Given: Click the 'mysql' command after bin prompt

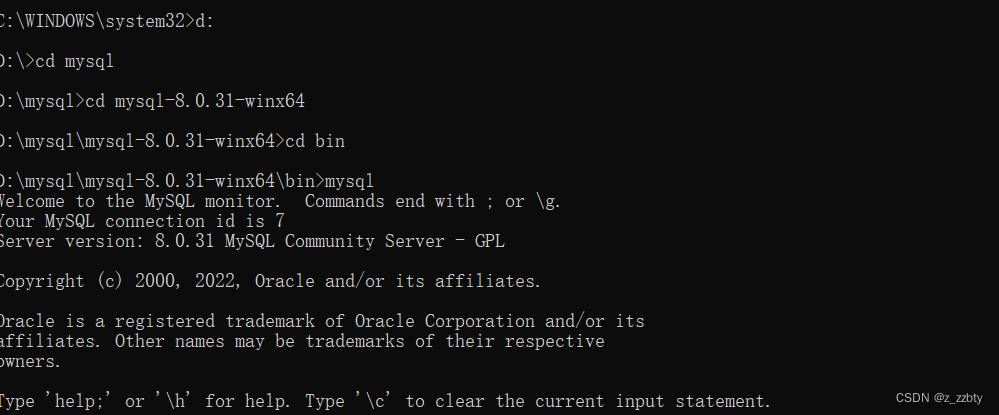Looking at the screenshot, I should click(349, 181).
